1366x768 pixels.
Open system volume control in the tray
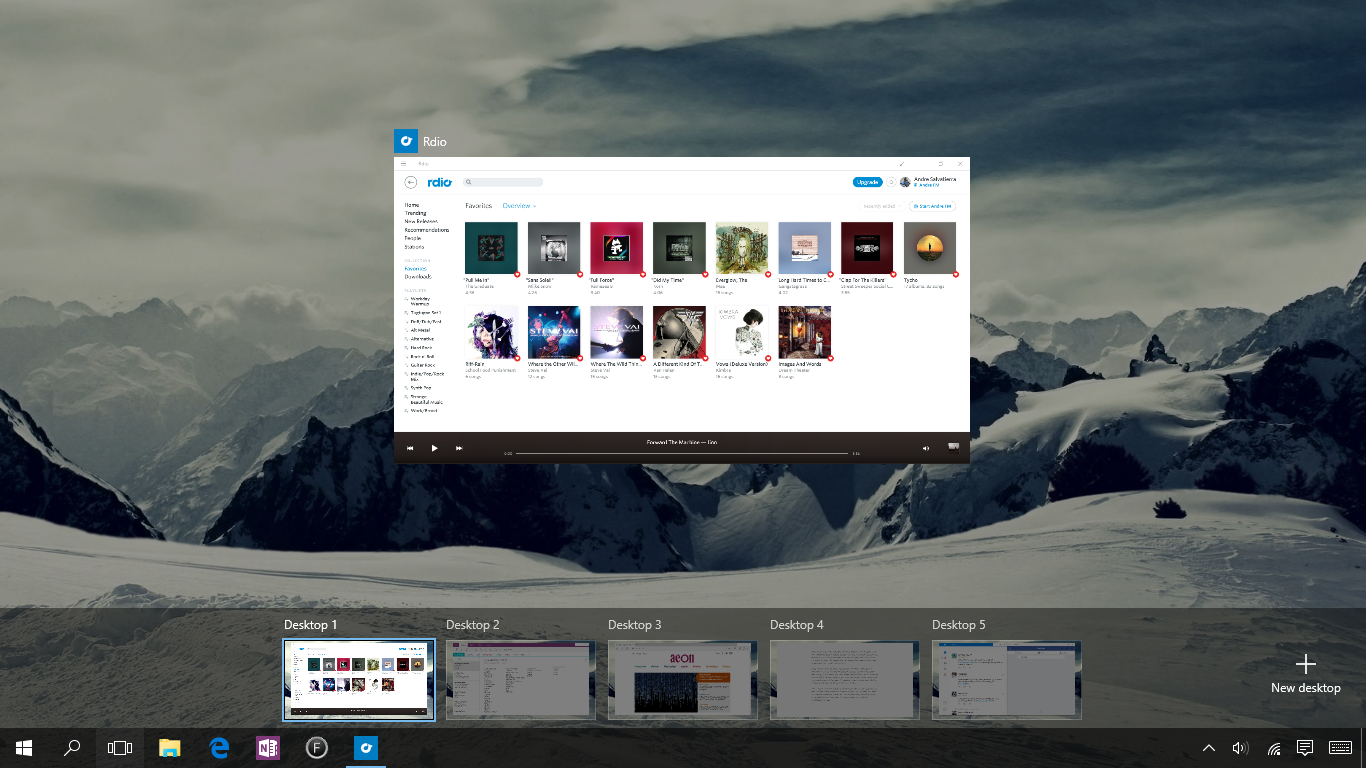pos(1241,747)
